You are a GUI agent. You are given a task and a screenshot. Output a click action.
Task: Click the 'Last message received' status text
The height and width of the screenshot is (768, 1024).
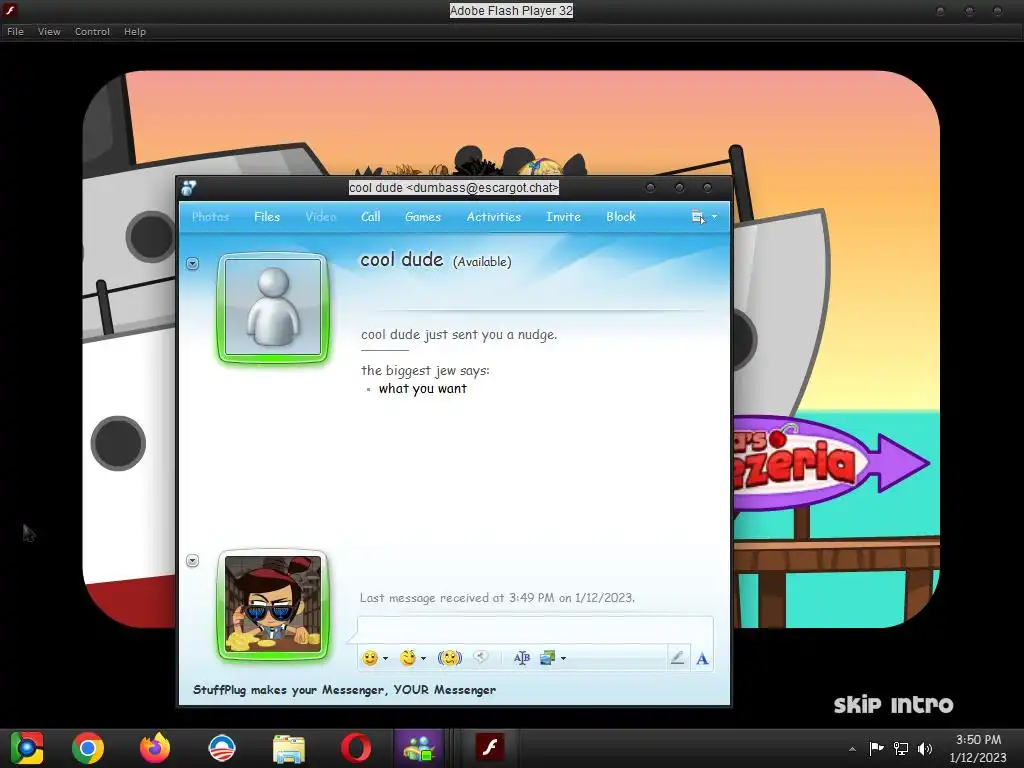point(497,598)
